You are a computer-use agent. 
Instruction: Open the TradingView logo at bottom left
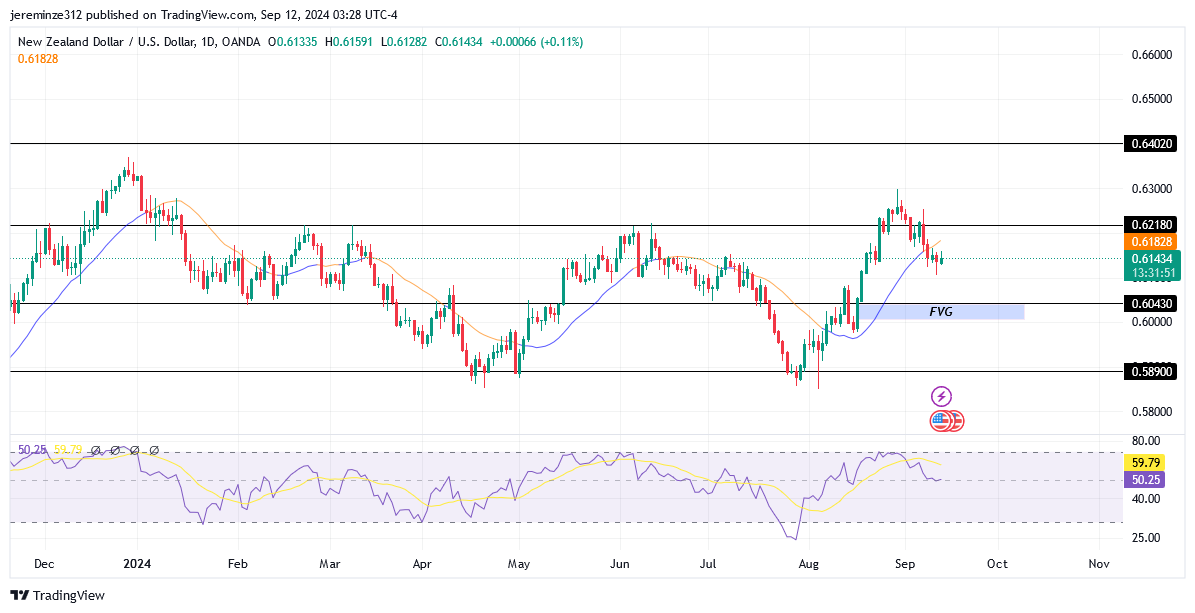[x=57, y=595]
